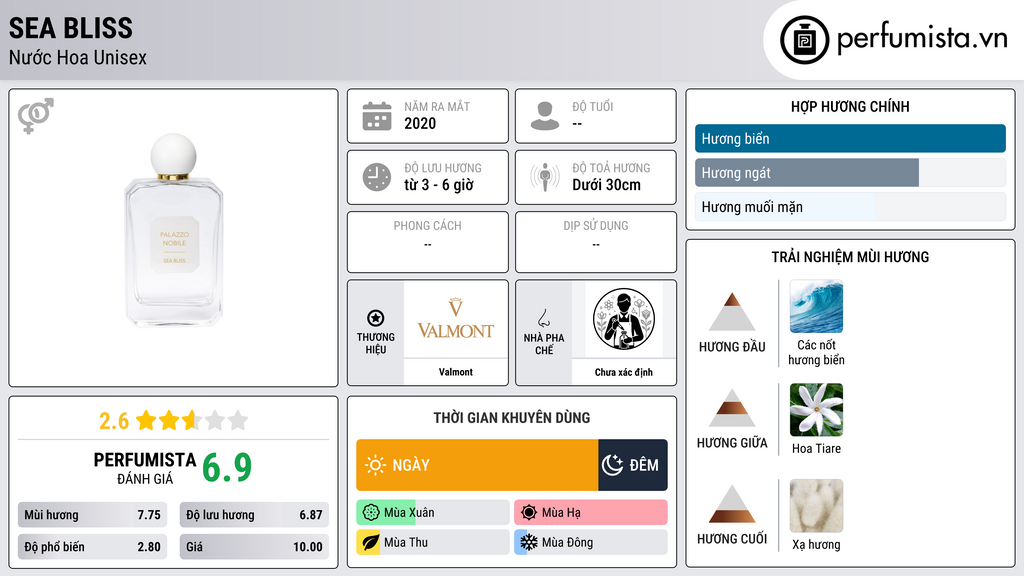Click the 2020 release year value
Viewport: 1024px width, 576px height.
(x=420, y=123)
